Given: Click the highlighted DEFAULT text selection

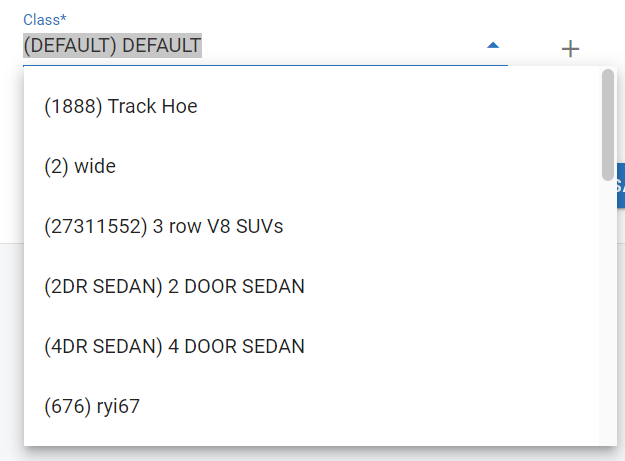Looking at the screenshot, I should point(112,46).
